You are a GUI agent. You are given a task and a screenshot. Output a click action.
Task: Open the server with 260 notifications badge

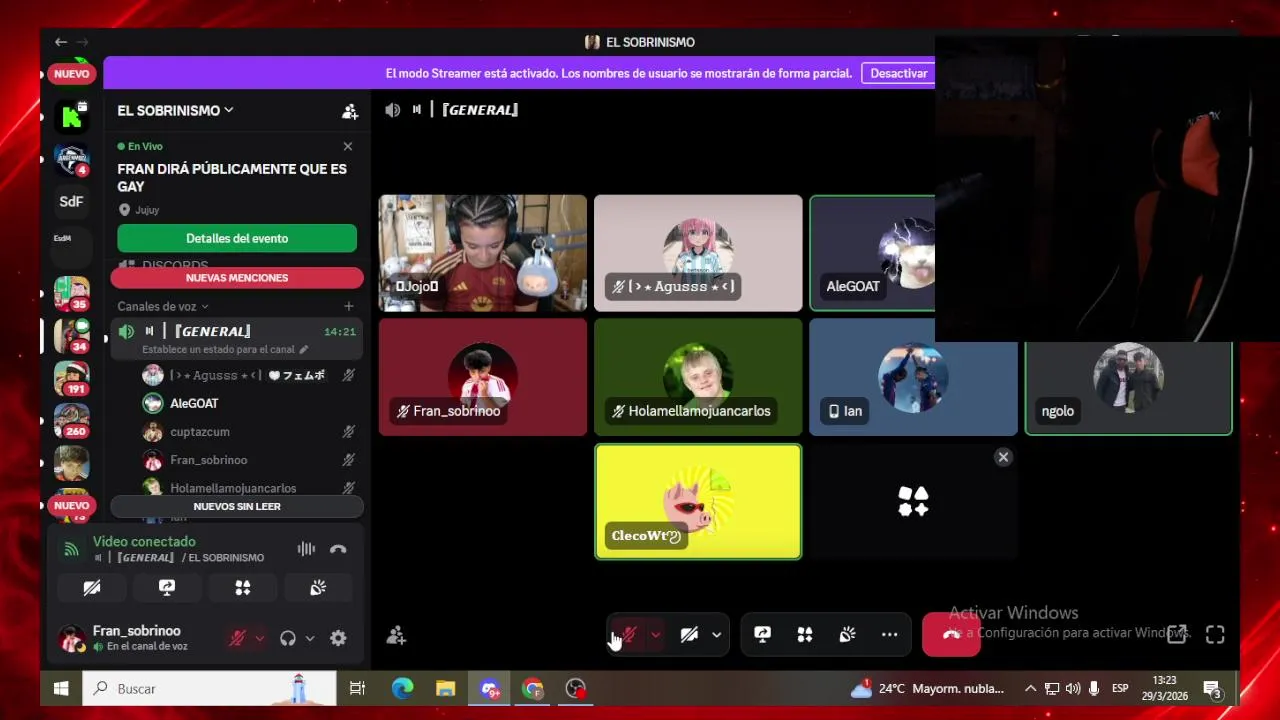pyautogui.click(x=71, y=421)
